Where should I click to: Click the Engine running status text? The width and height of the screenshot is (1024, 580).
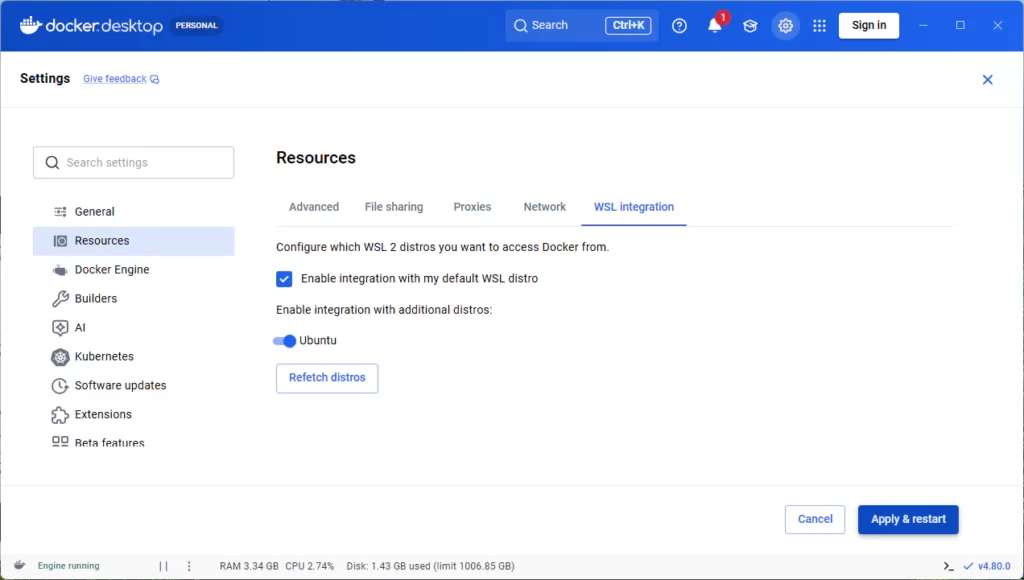pyautogui.click(x=69, y=566)
